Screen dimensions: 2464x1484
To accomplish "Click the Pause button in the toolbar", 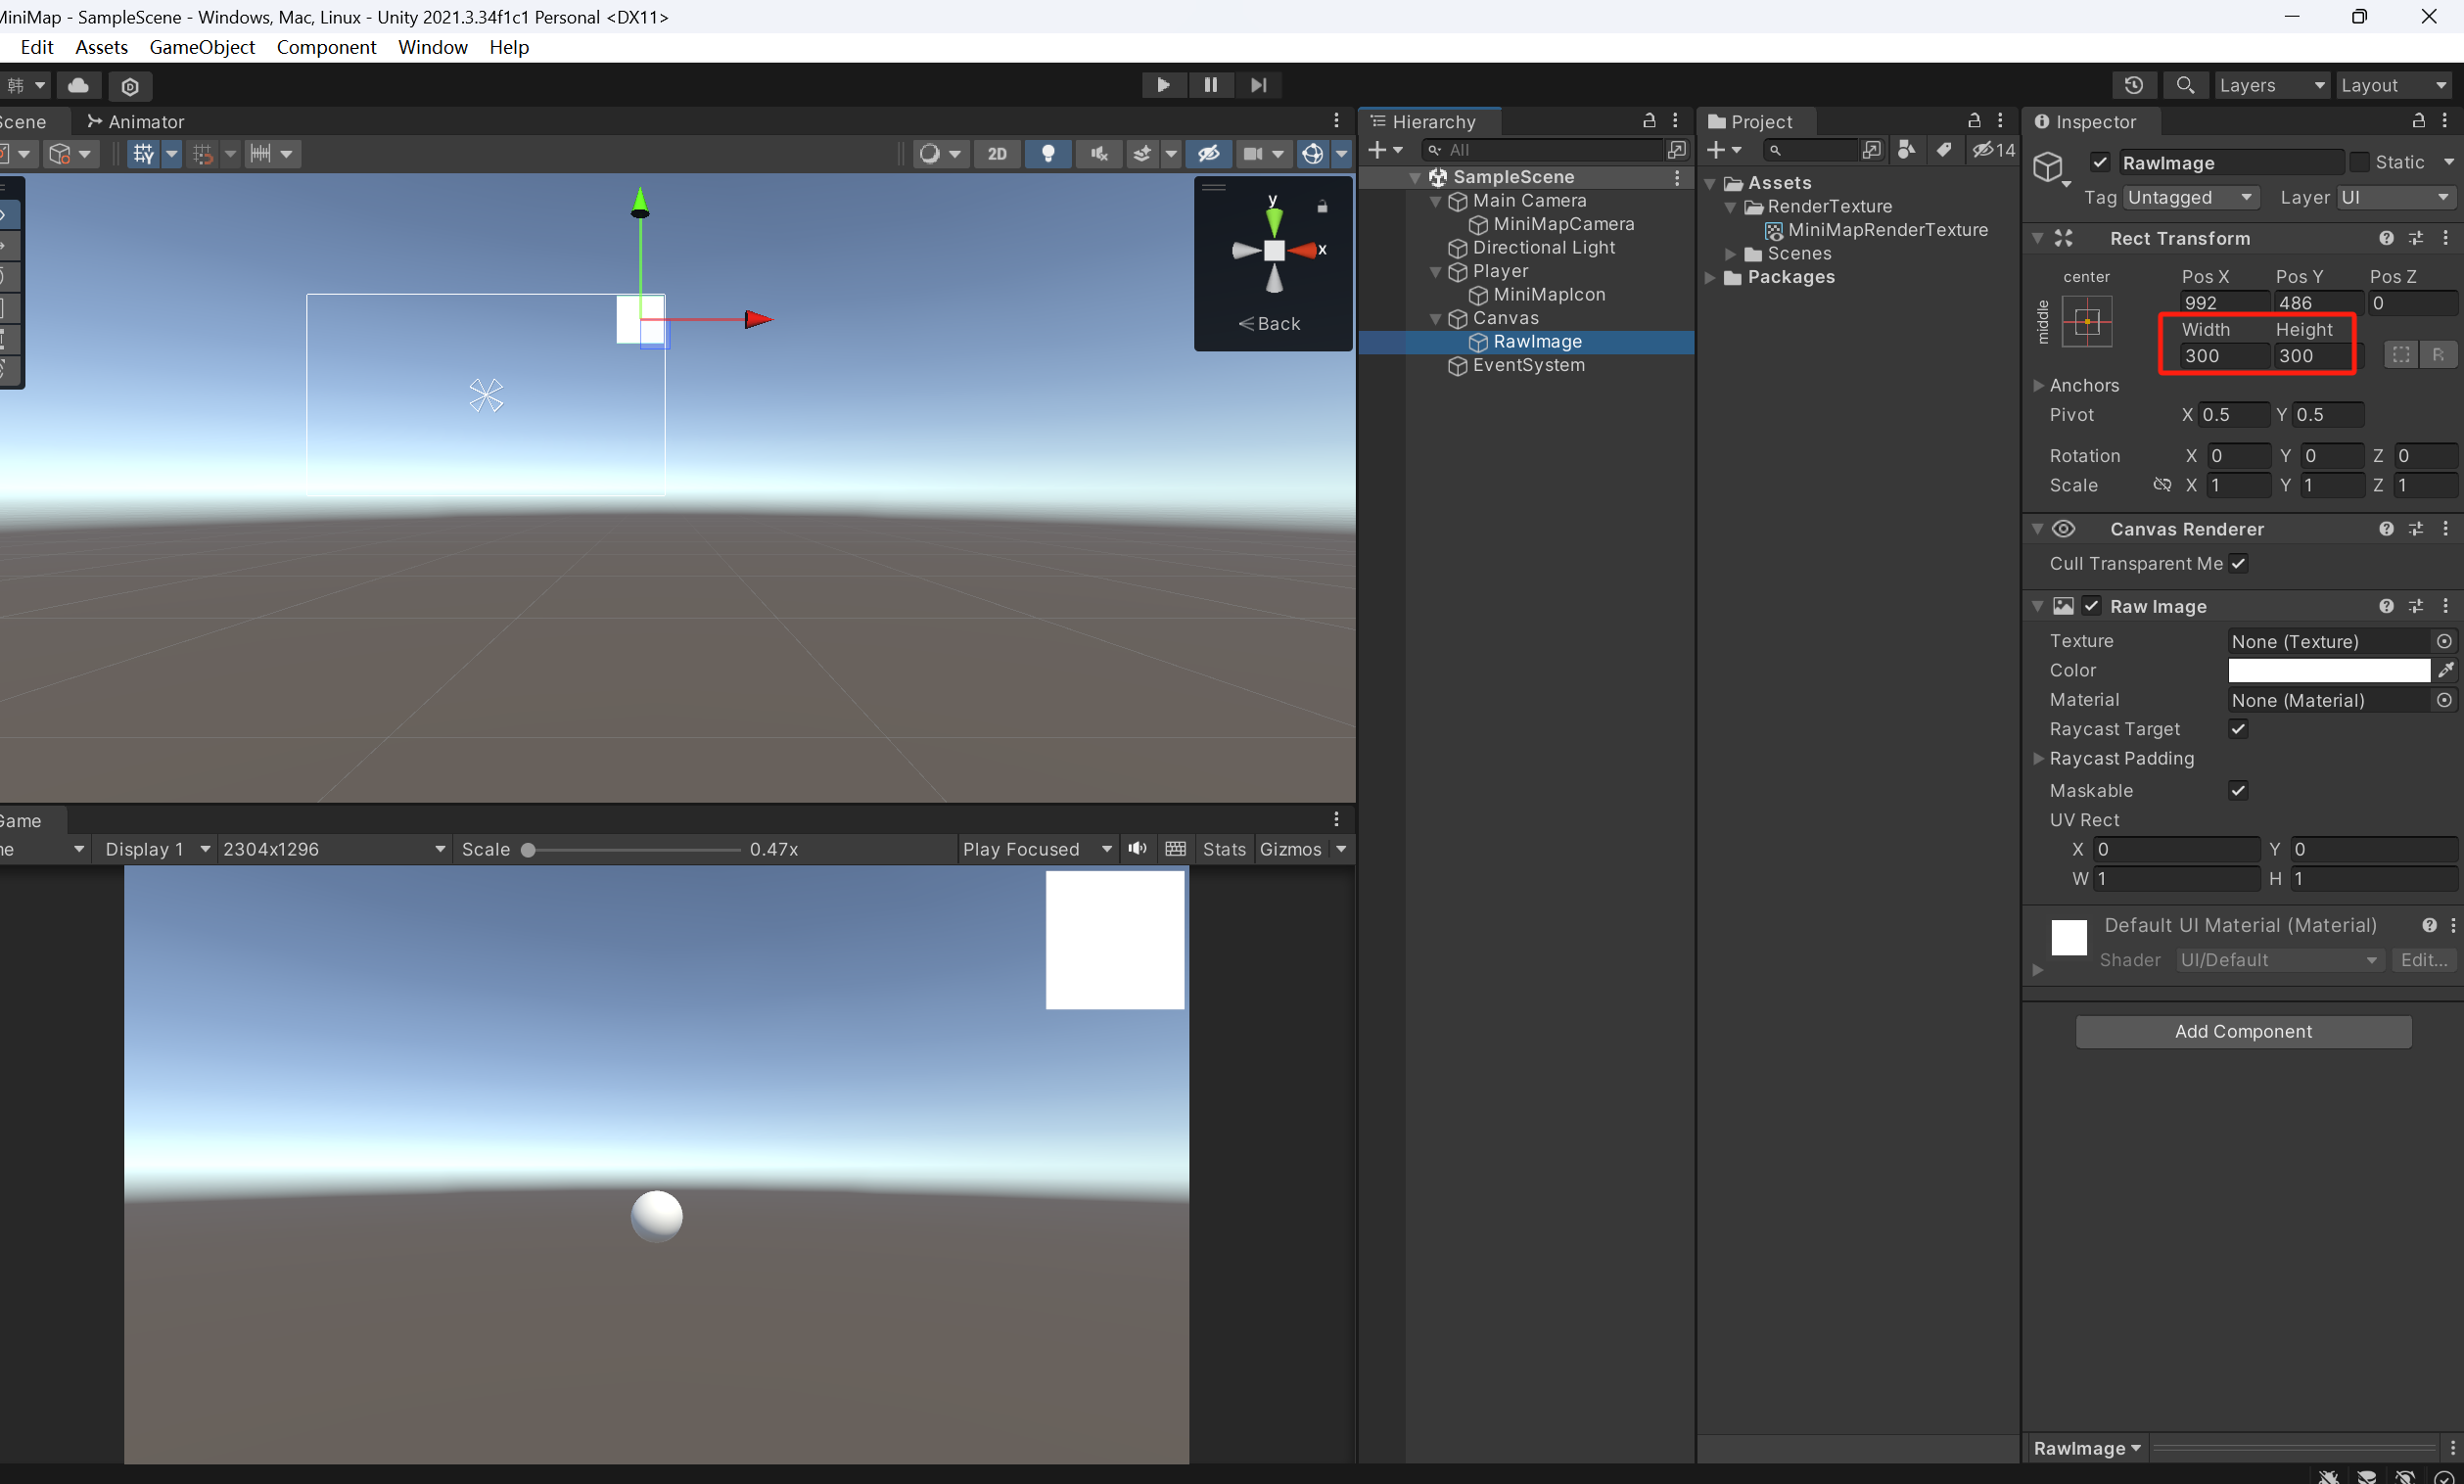I will (x=1210, y=85).
